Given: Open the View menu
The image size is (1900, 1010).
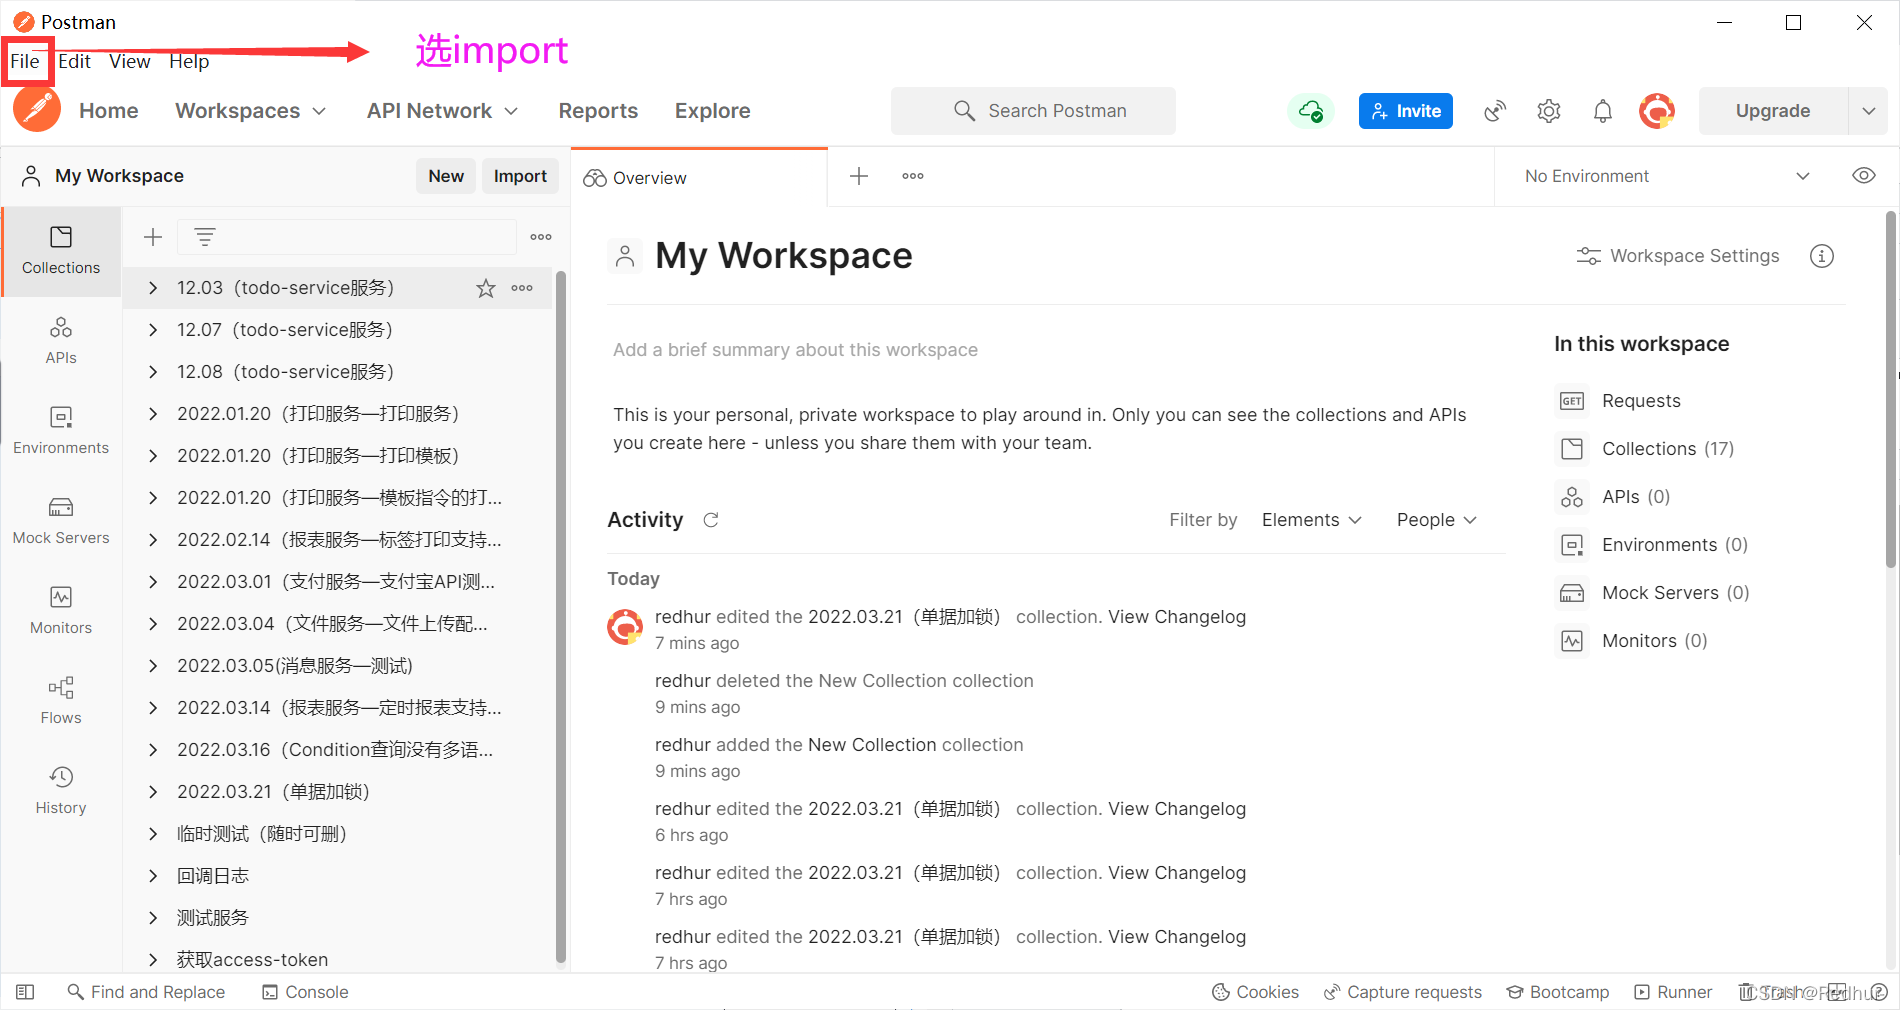Looking at the screenshot, I should pyautogui.click(x=130, y=62).
